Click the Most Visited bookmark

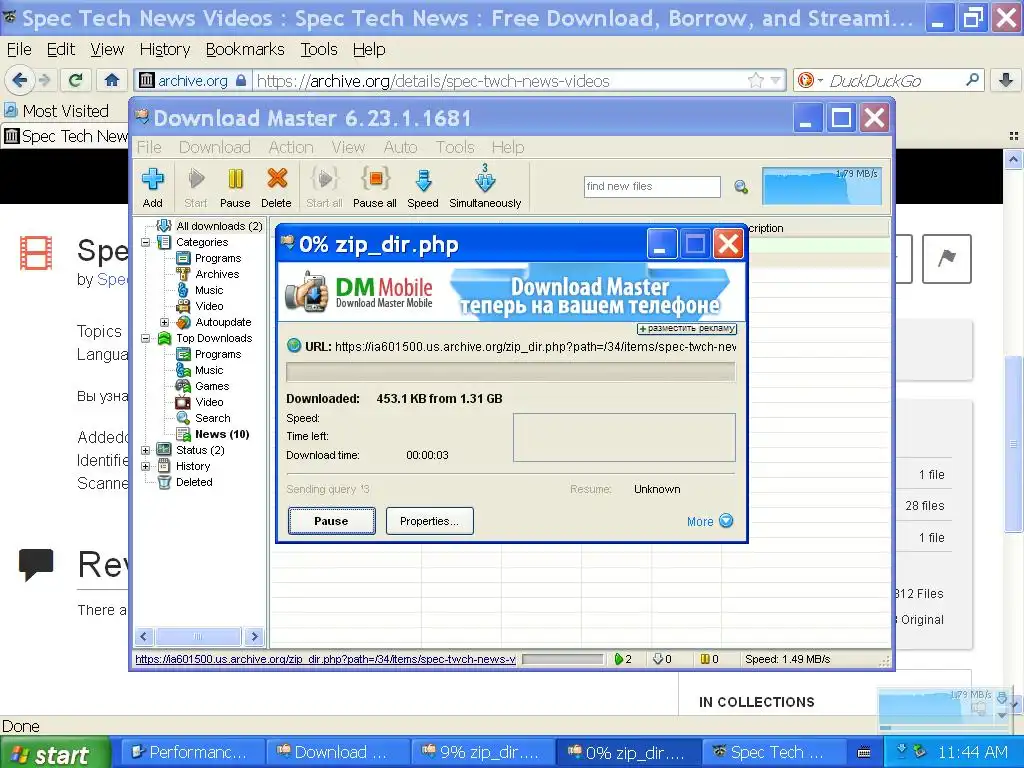[56, 111]
